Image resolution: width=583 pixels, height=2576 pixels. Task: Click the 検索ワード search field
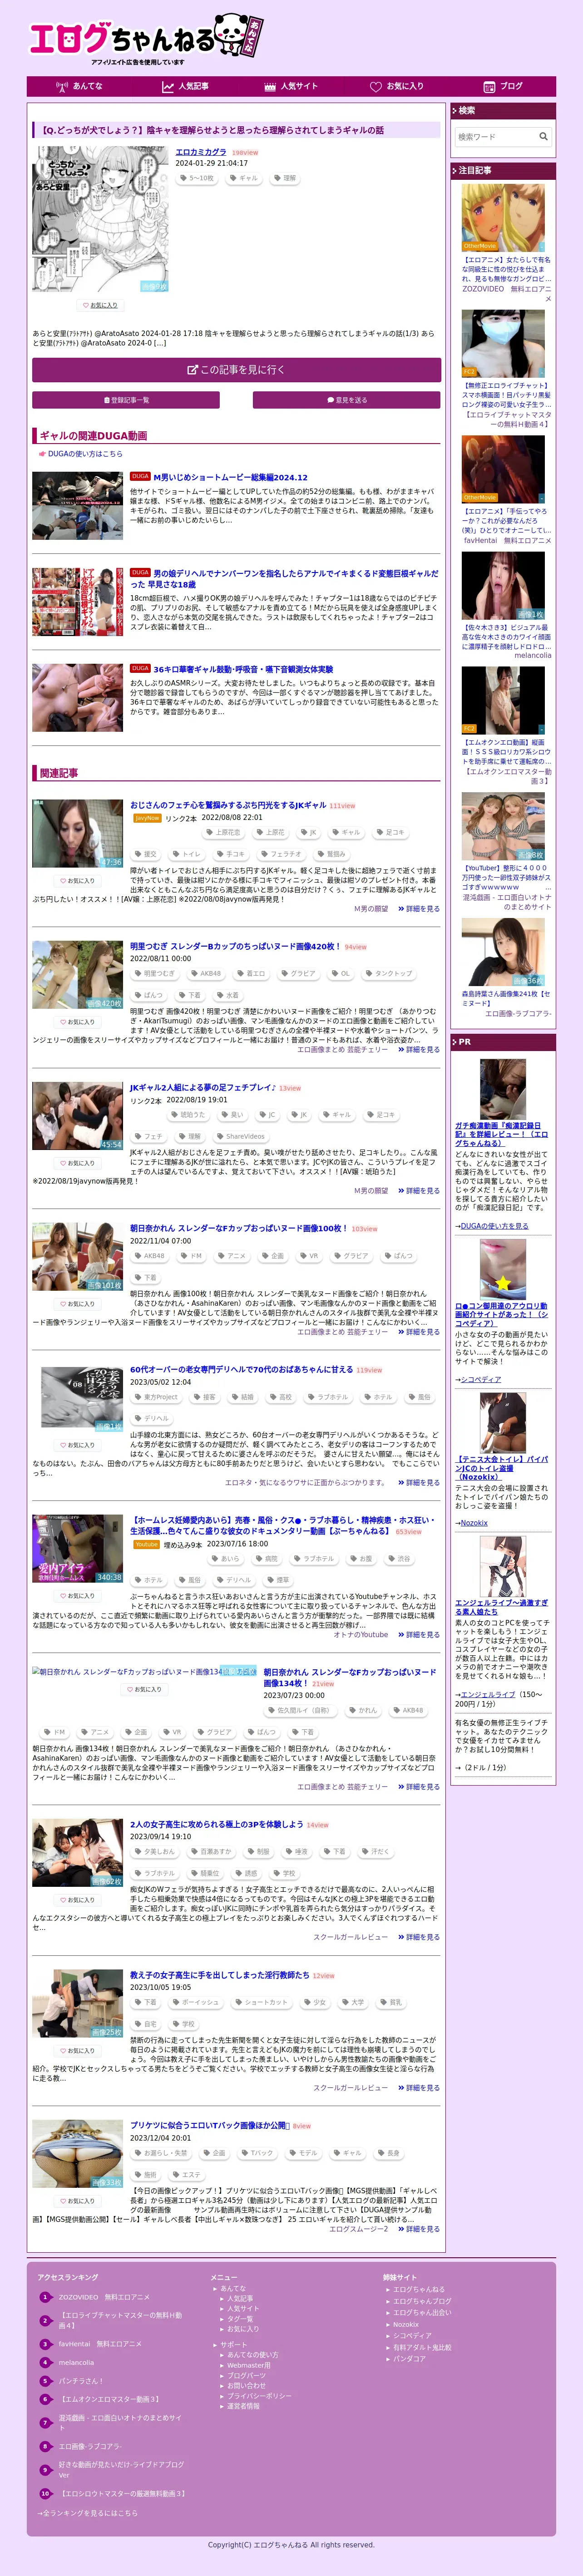pos(495,136)
